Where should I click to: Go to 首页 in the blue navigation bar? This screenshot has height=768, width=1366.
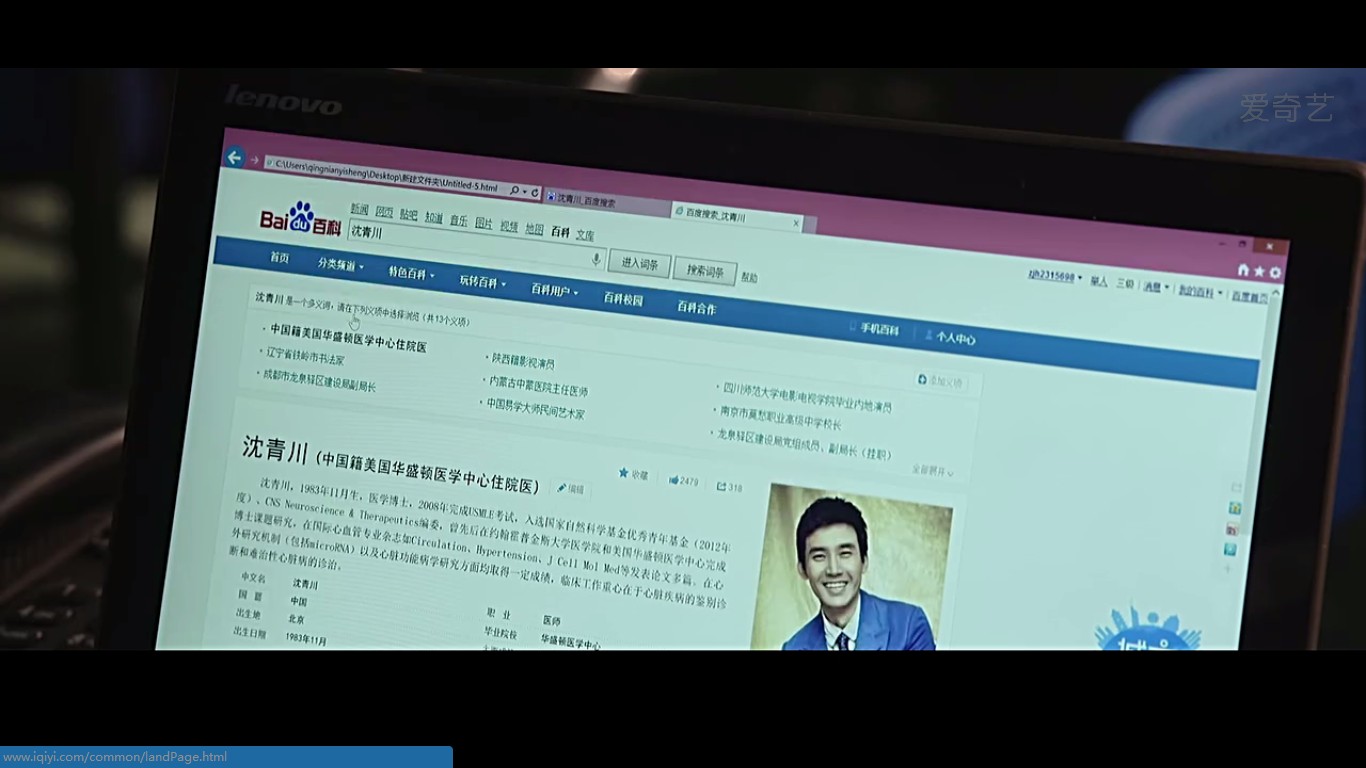(279, 257)
